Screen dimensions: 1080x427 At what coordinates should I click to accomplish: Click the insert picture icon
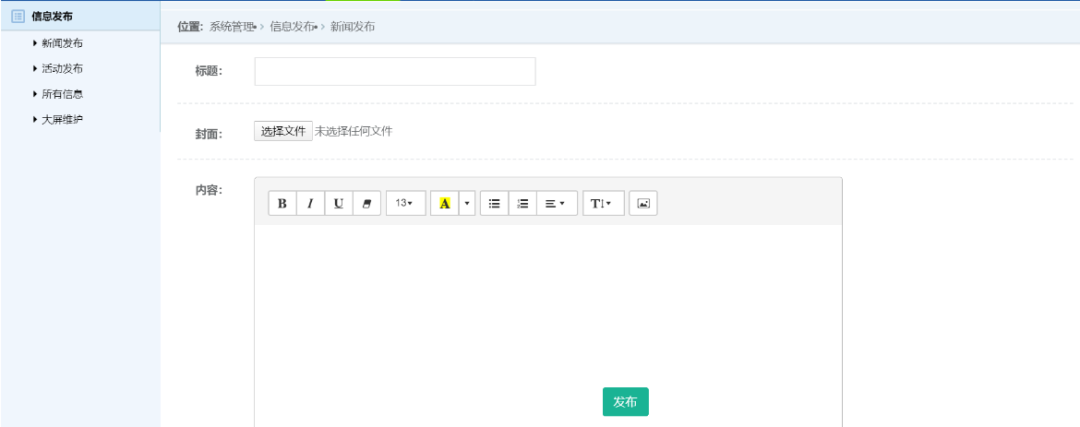coord(643,204)
